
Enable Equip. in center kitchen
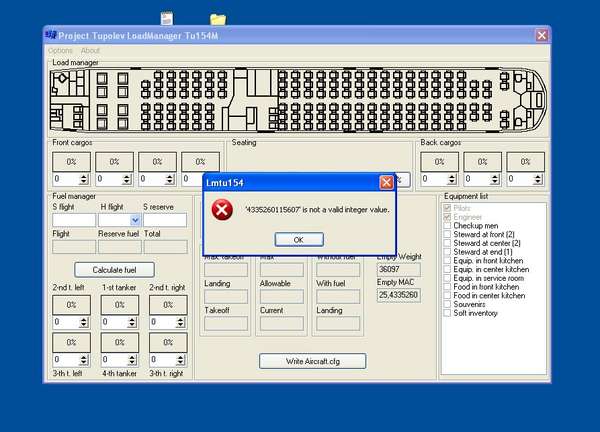[447, 269]
